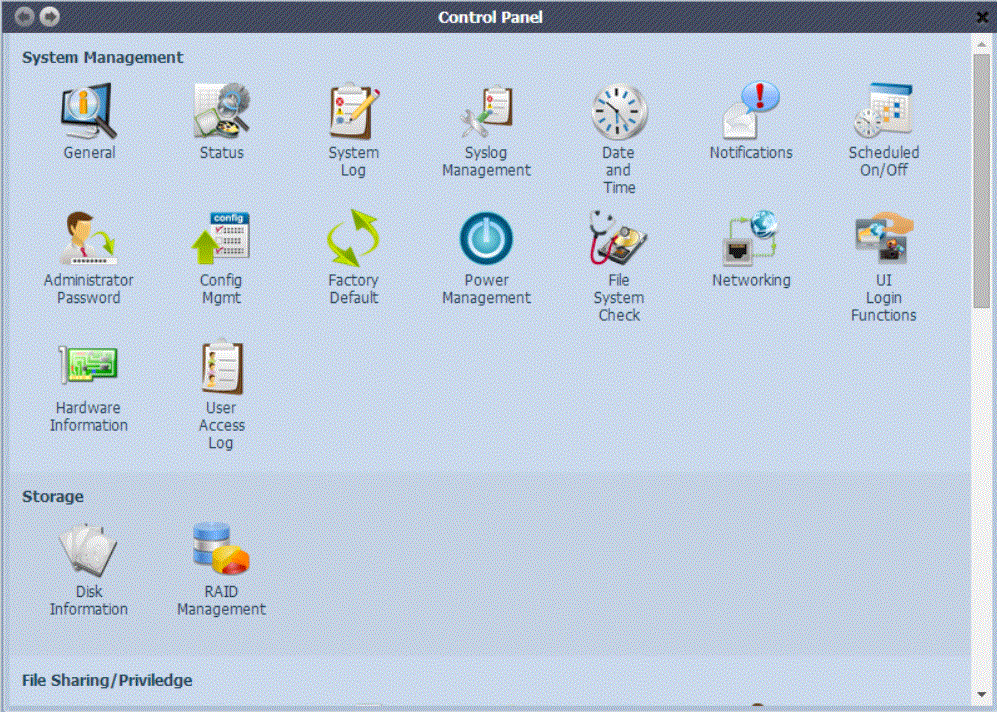
Task: Open RAID Management icon
Action: tap(221, 549)
